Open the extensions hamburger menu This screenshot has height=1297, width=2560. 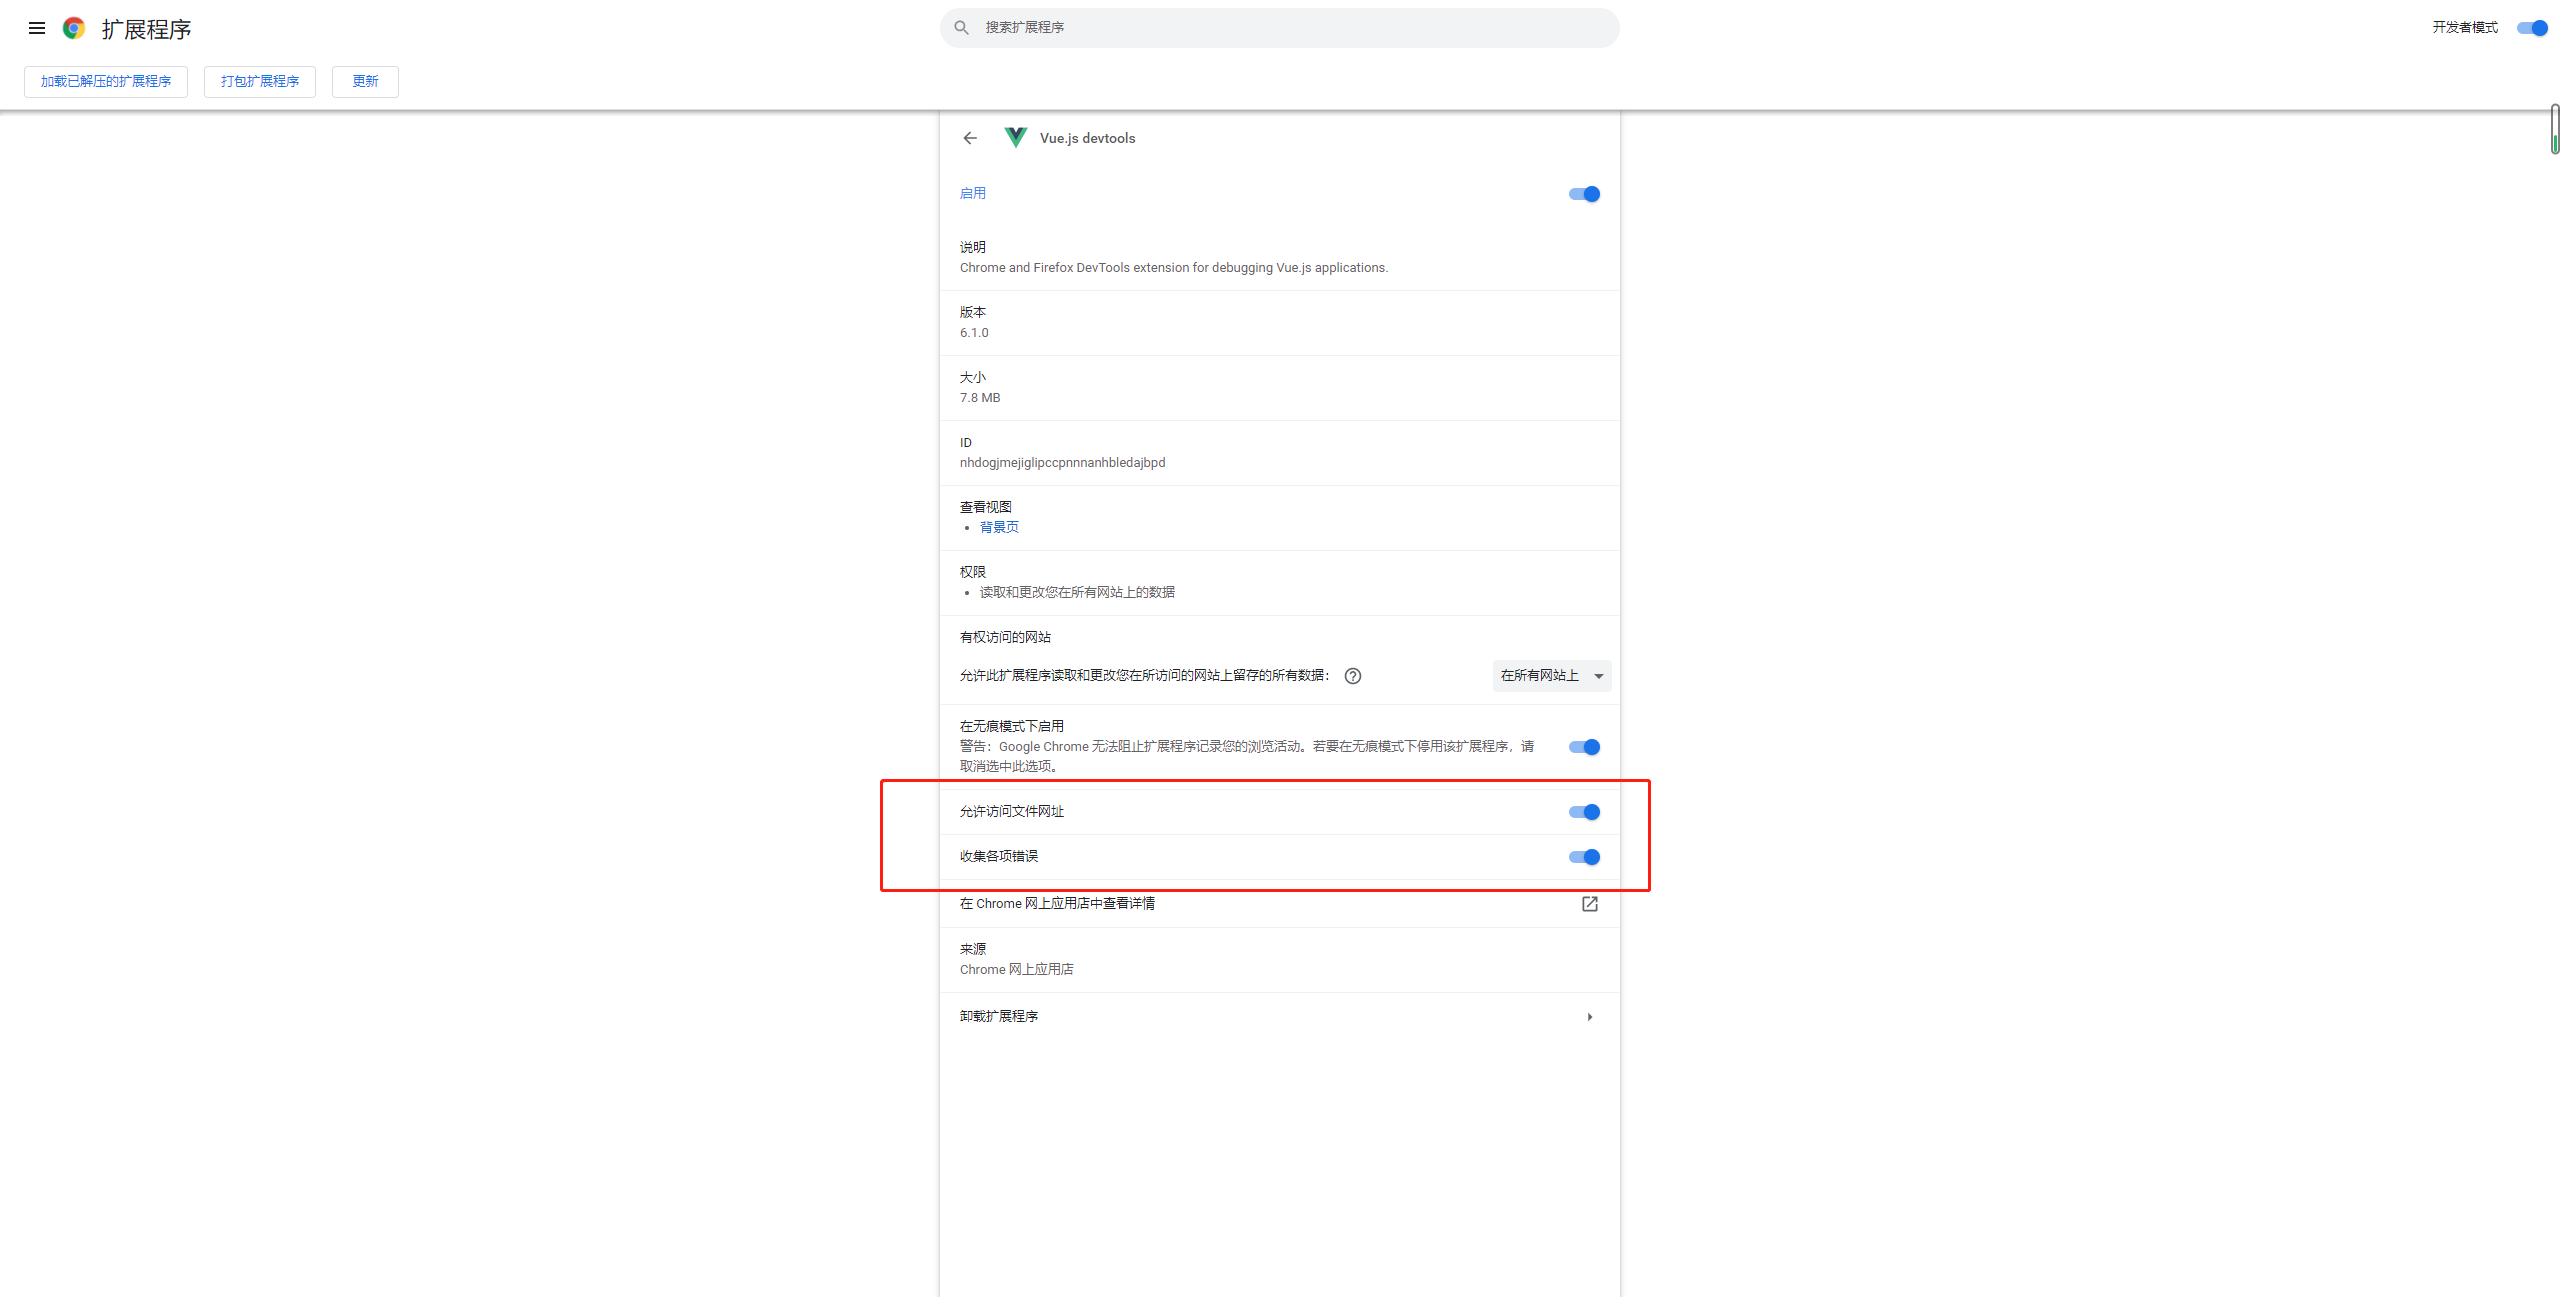pyautogui.click(x=36, y=28)
